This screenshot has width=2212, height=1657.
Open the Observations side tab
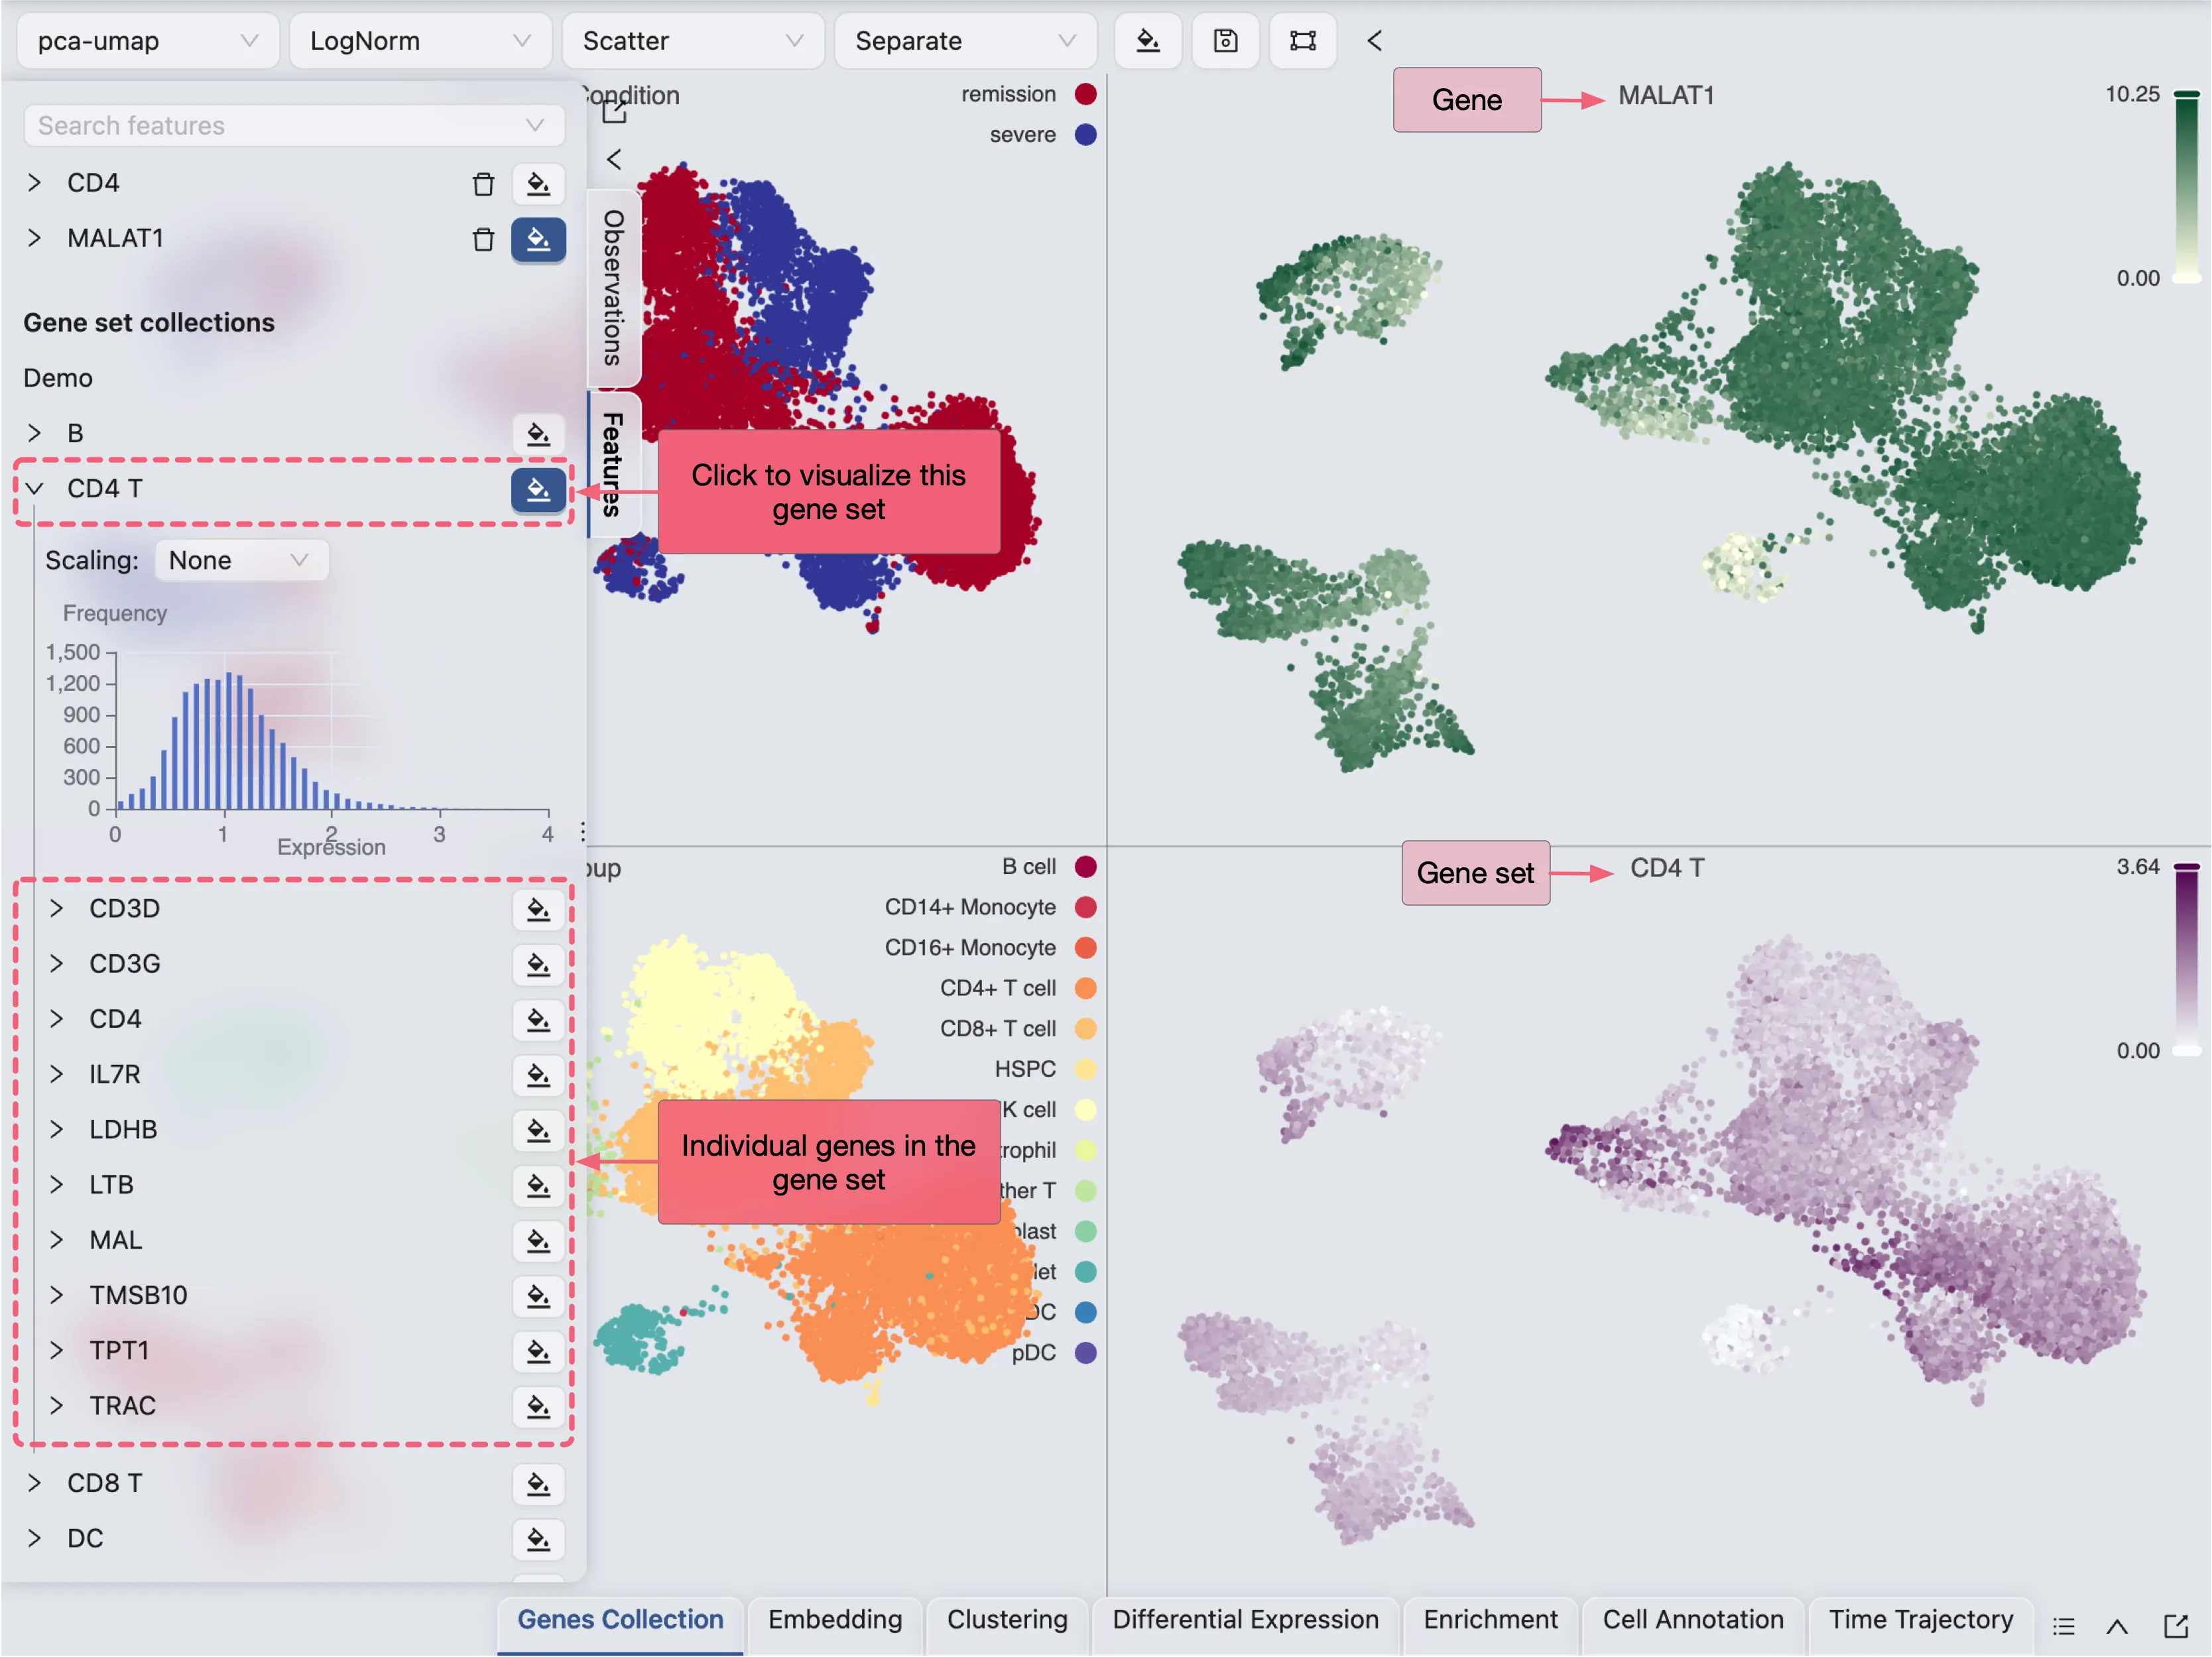[613, 288]
